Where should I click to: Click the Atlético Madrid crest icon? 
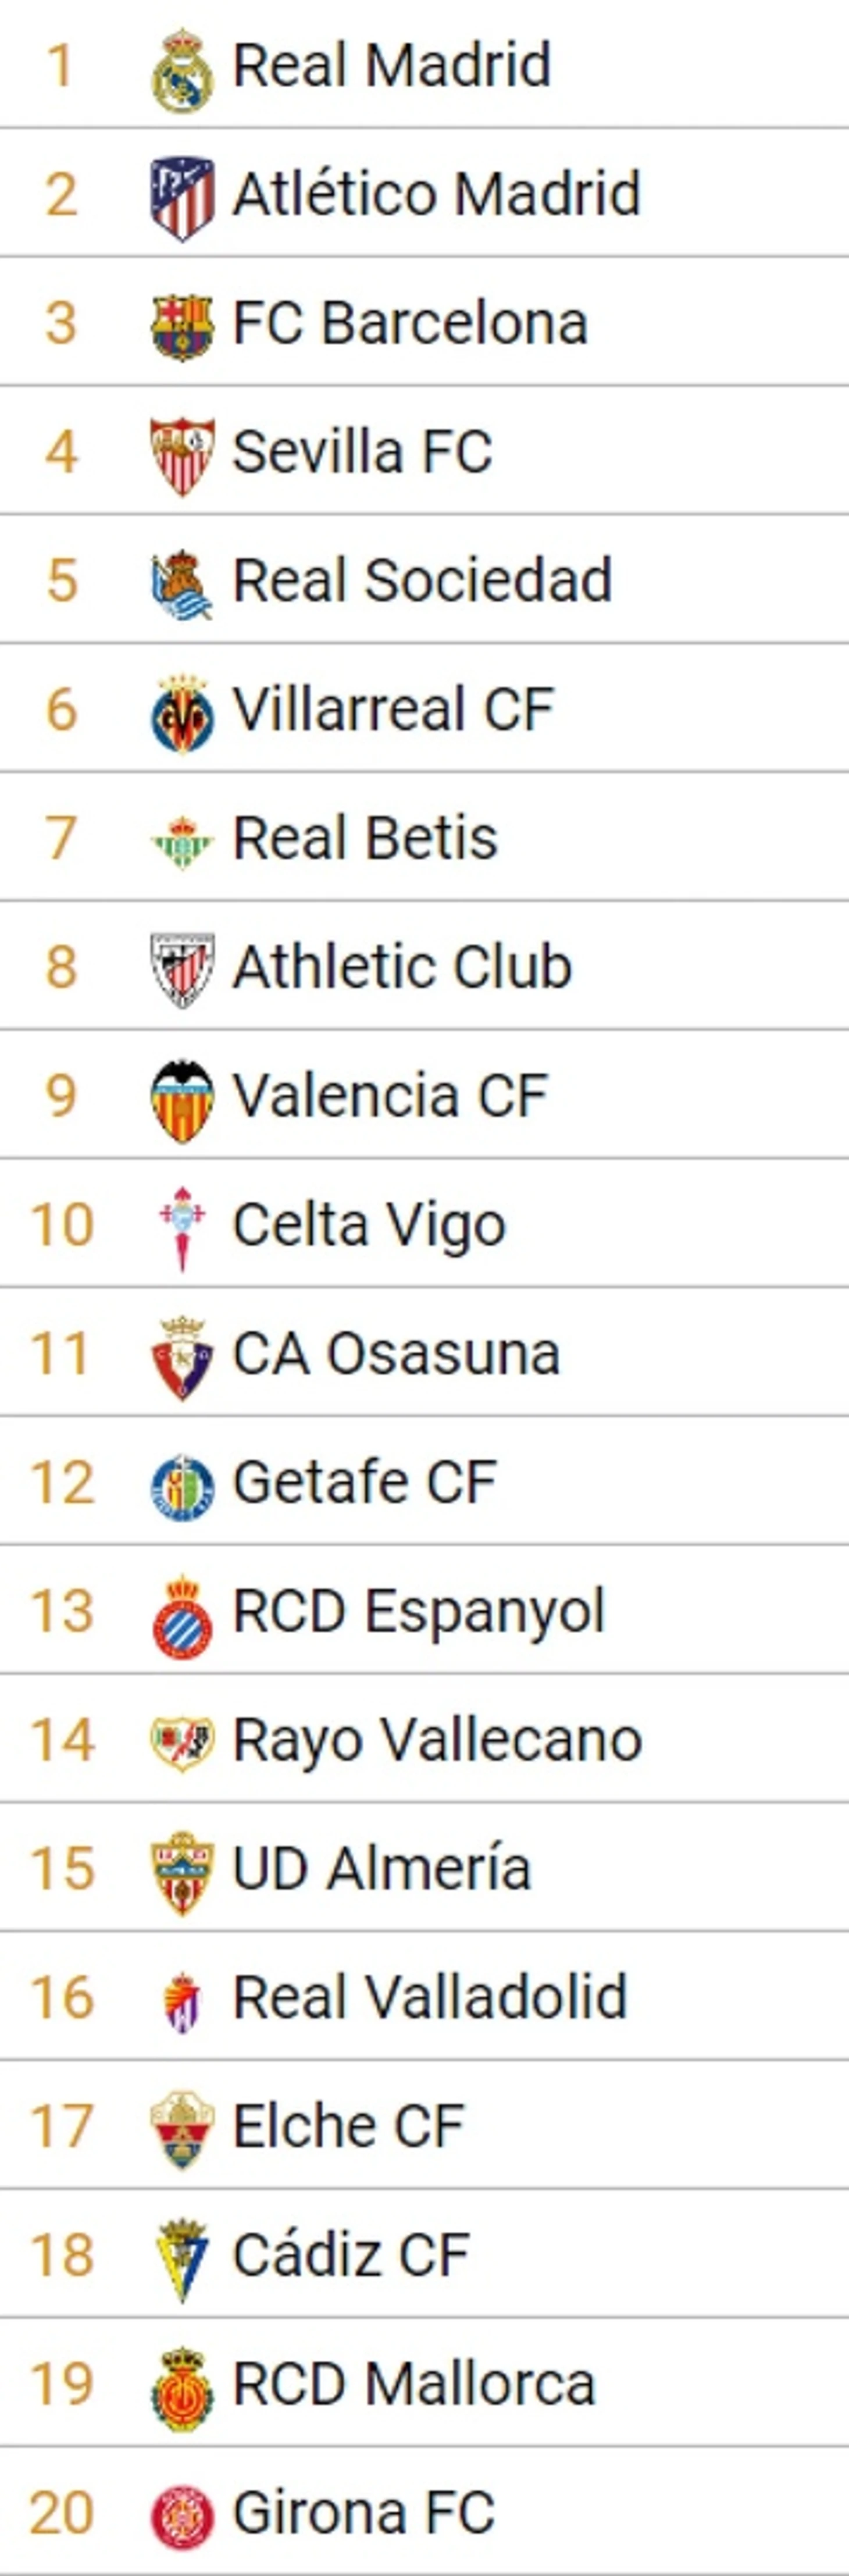tap(182, 197)
